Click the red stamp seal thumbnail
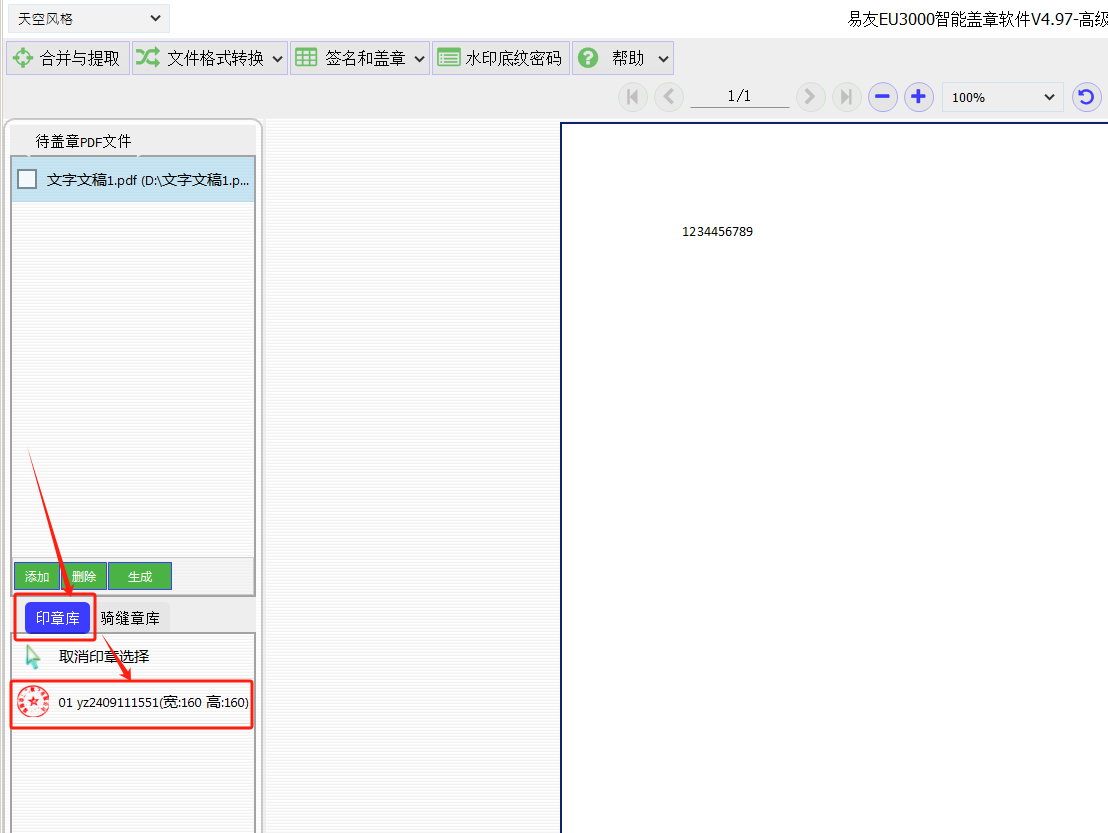The width and height of the screenshot is (1108, 833). point(34,702)
